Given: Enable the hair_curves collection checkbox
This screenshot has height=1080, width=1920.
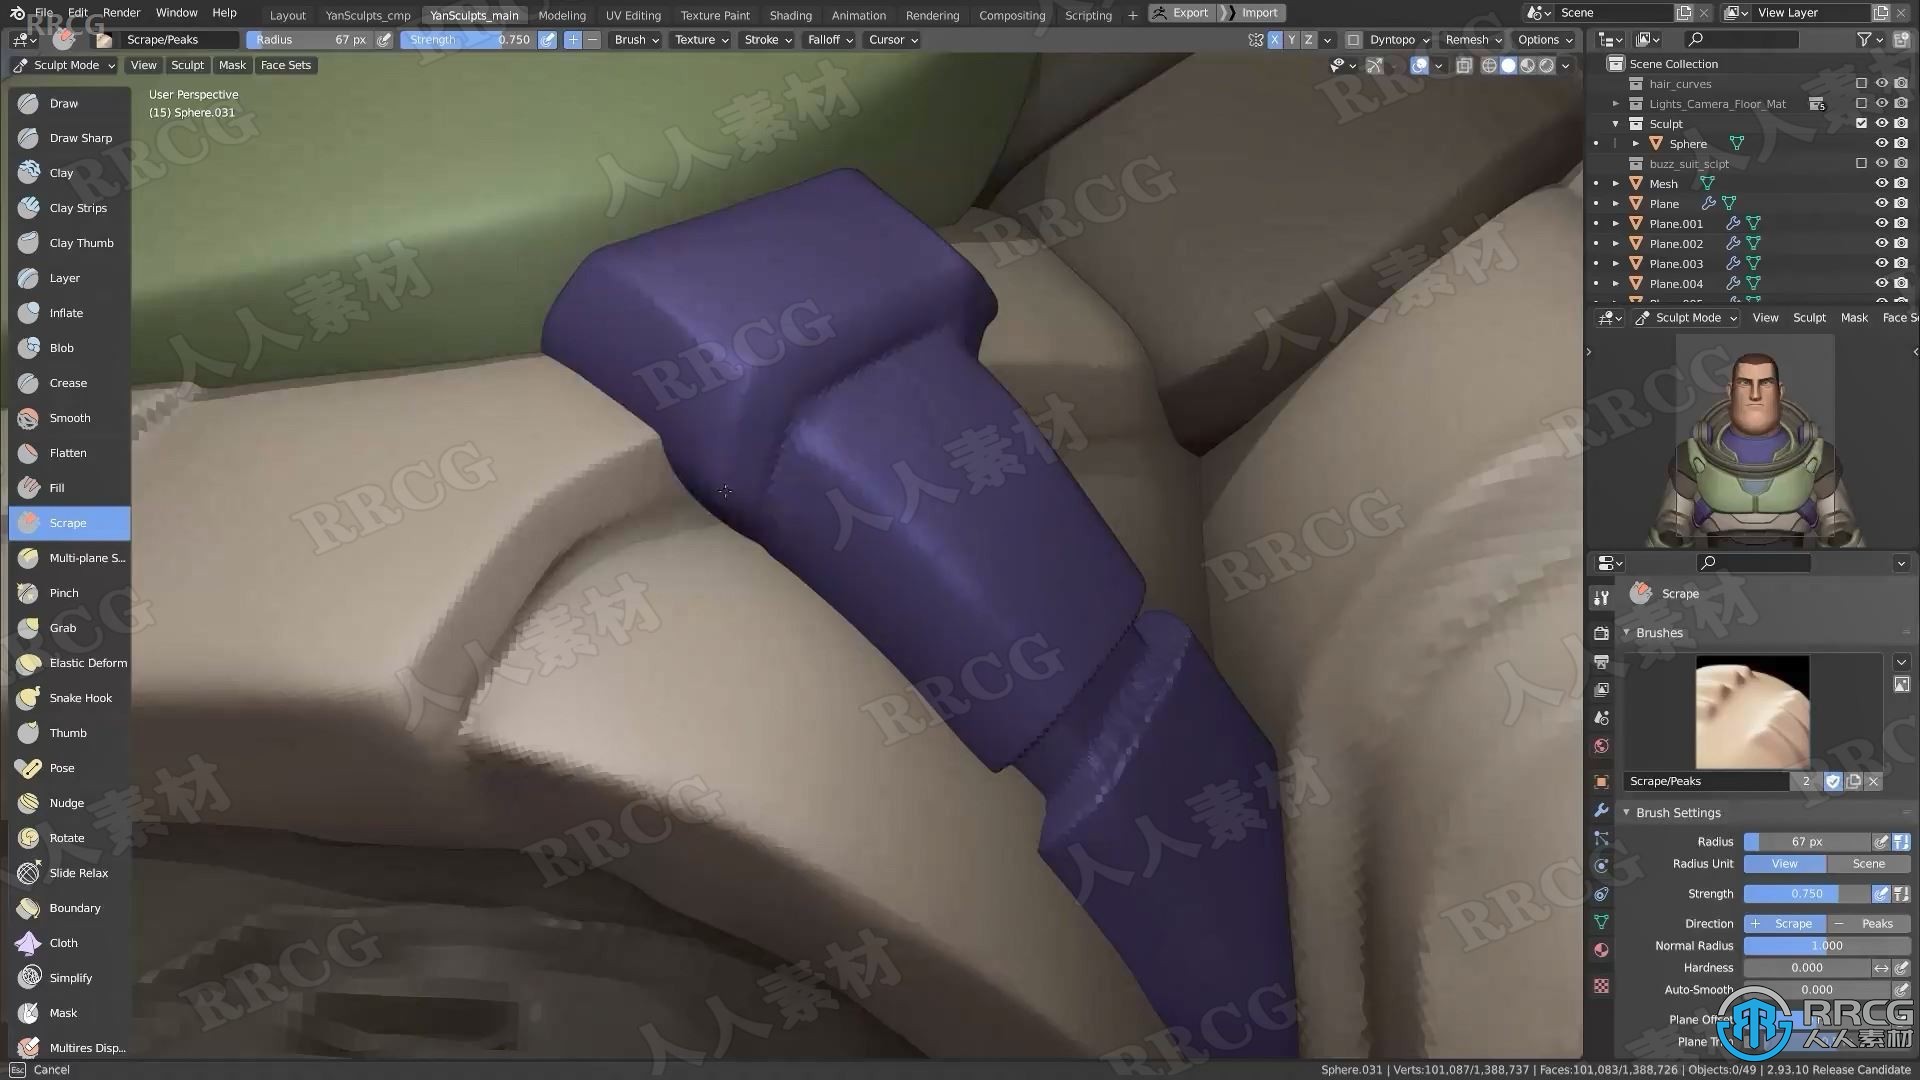Looking at the screenshot, I should pos(1861,84).
